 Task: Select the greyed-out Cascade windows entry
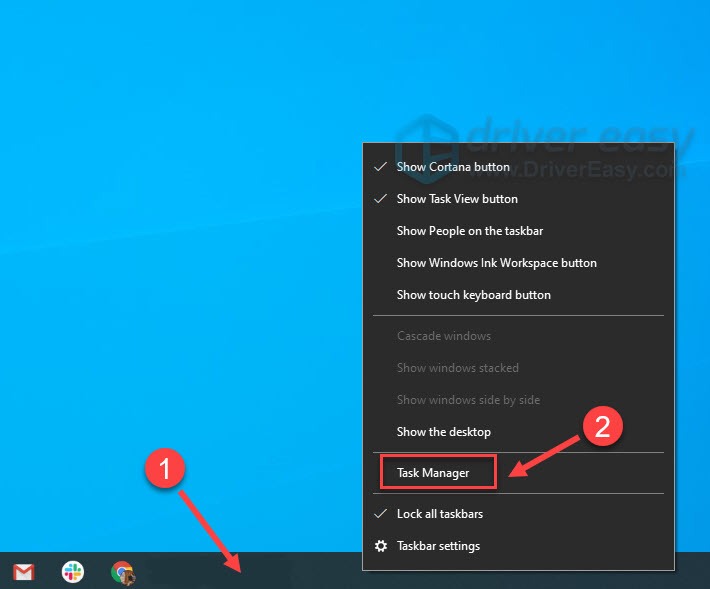(518, 336)
